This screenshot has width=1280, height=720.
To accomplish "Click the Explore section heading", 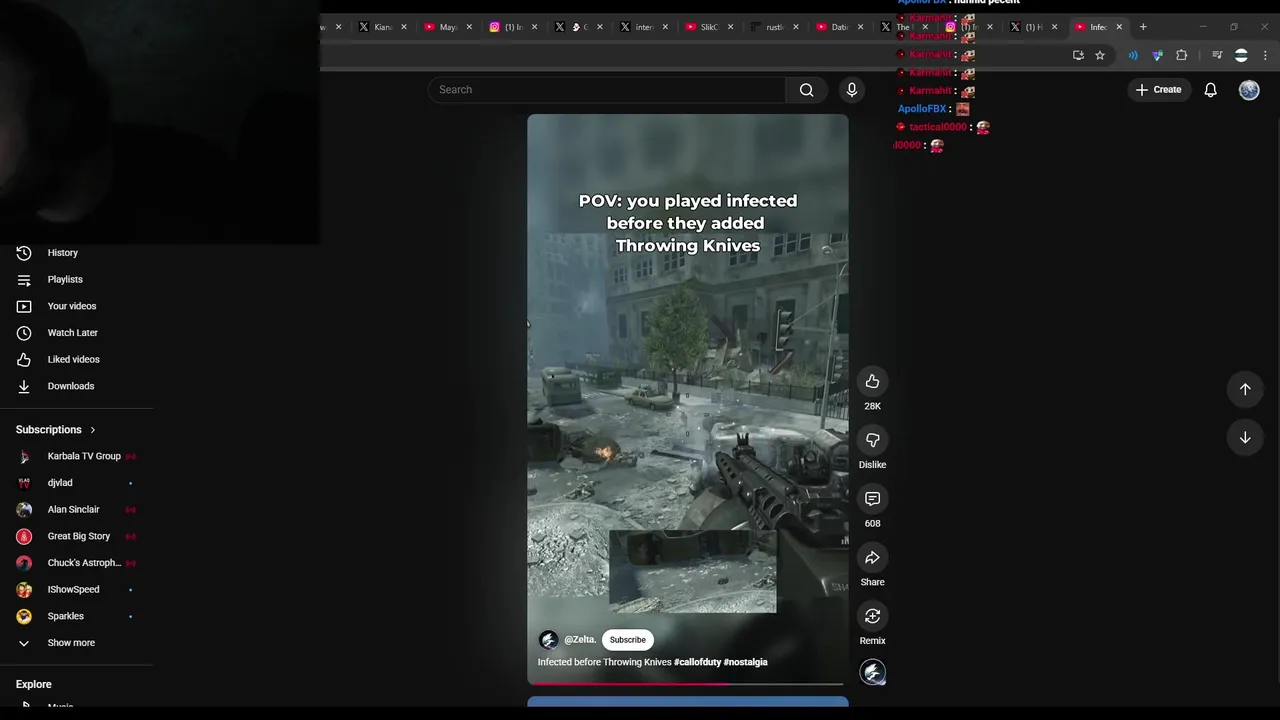I will pyautogui.click(x=33, y=685).
